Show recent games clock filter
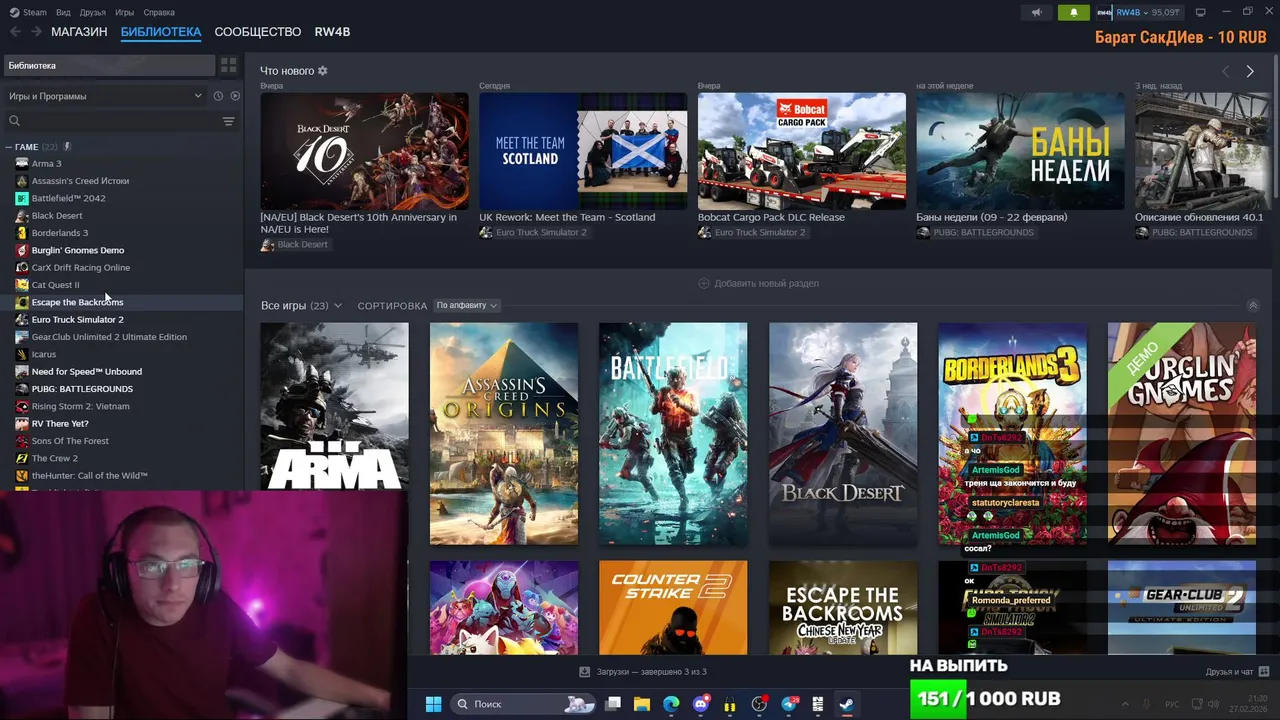 tap(218, 96)
